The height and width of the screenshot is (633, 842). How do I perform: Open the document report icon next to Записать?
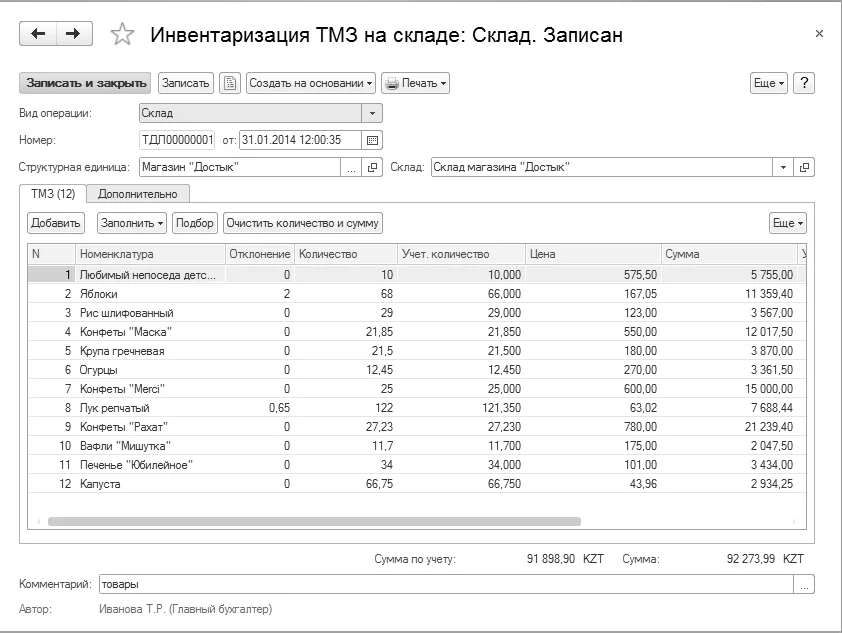point(230,83)
